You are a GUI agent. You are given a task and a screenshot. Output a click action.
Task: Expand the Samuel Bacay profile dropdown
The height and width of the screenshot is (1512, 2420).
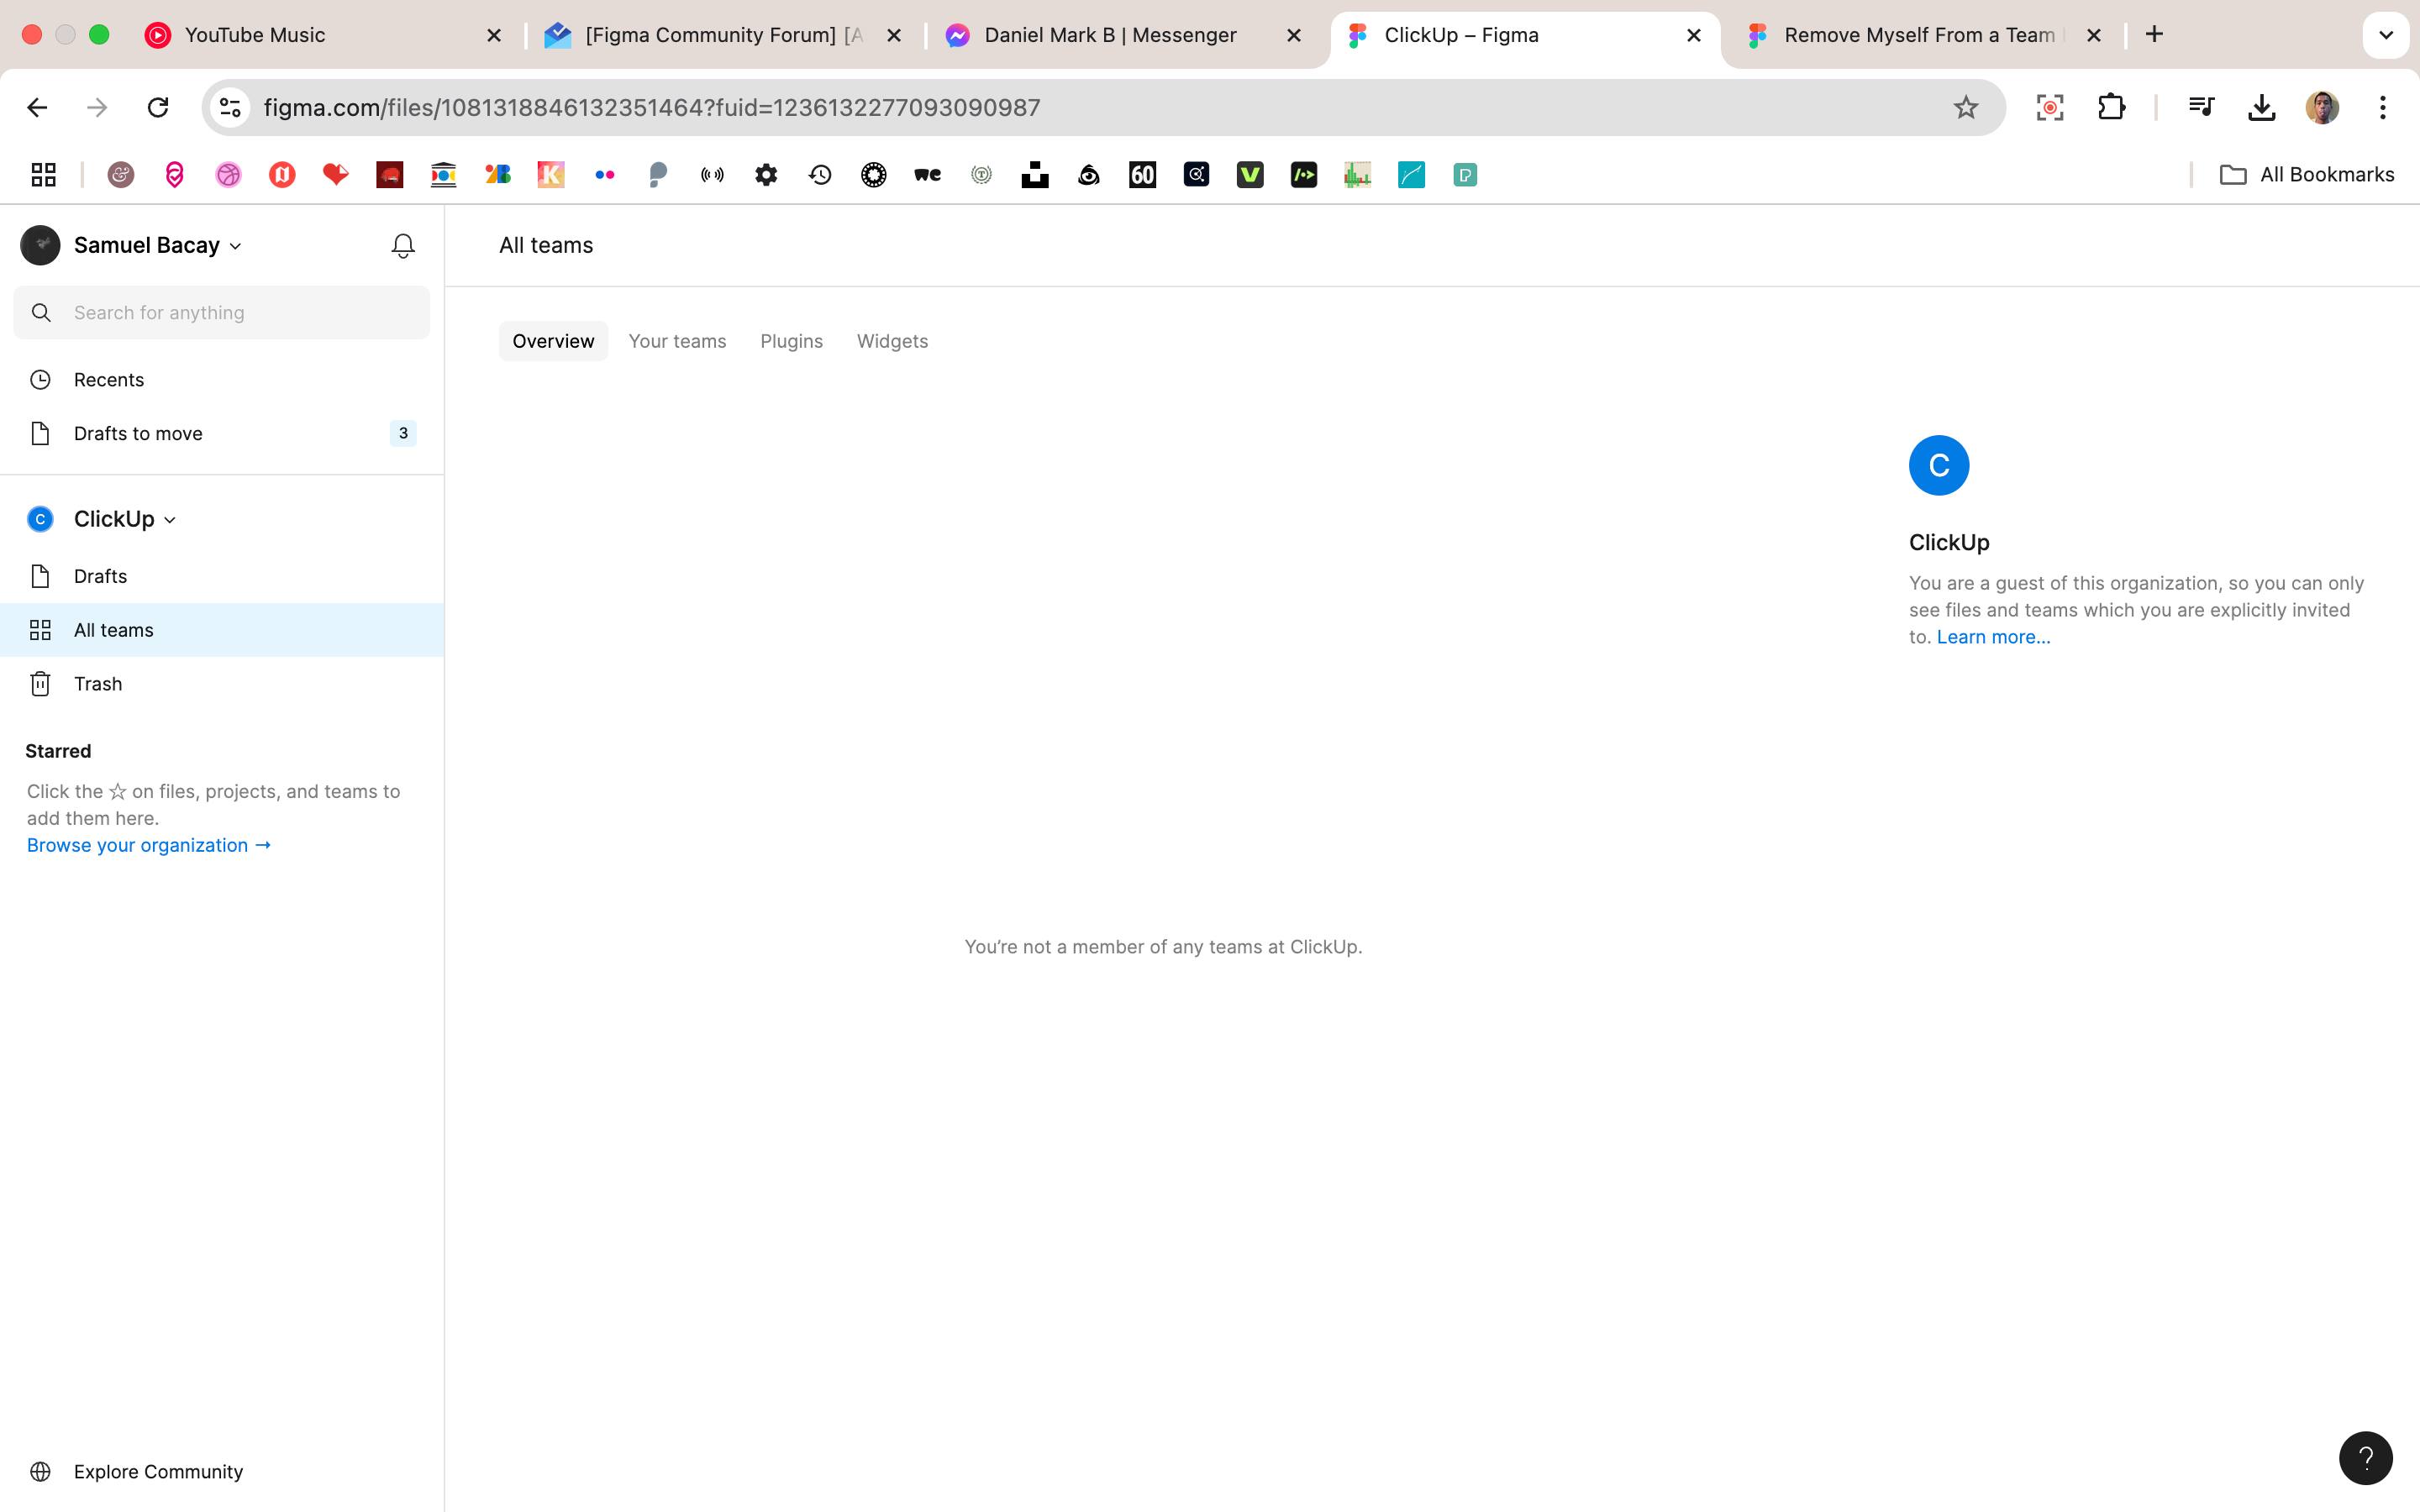235,245
